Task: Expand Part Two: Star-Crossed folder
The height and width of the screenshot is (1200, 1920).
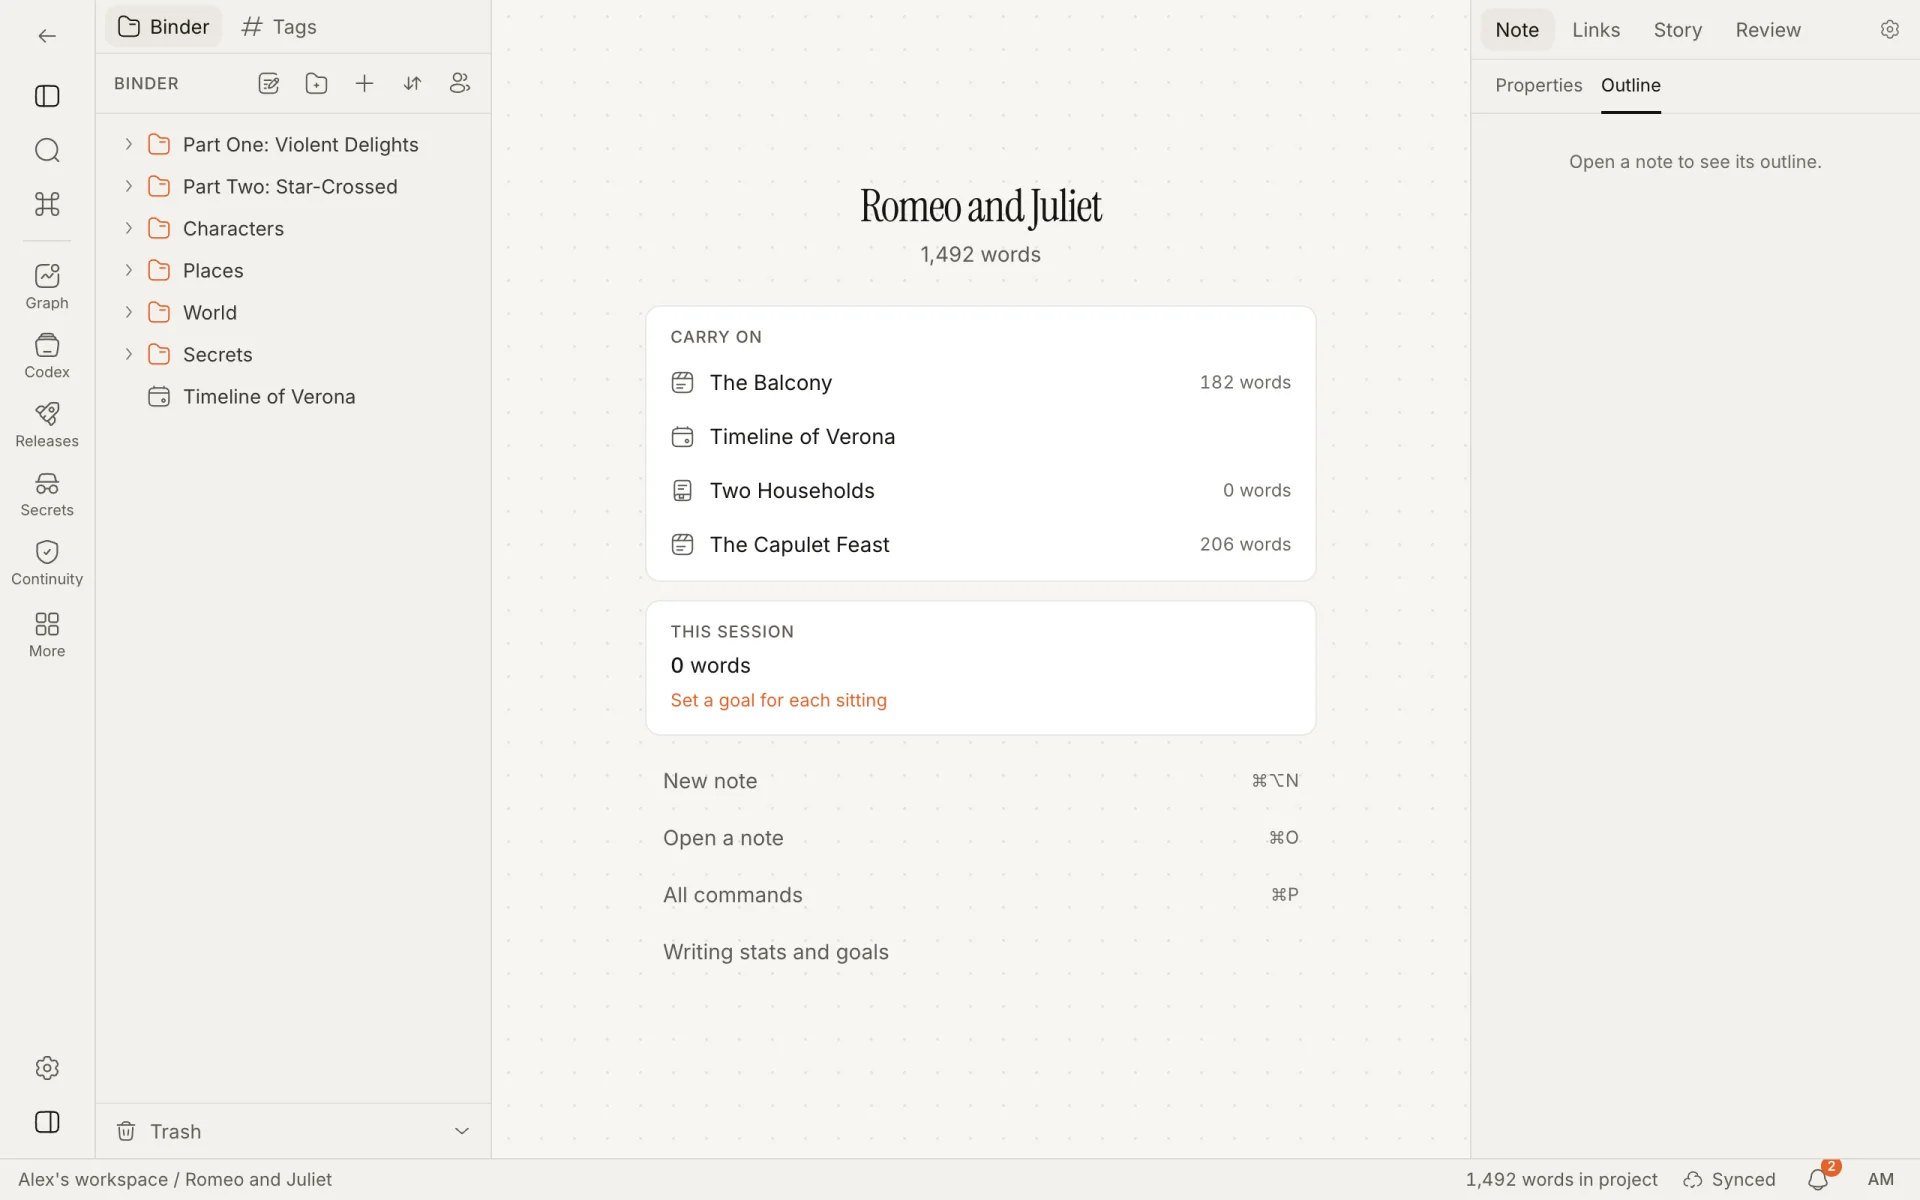Action: point(128,186)
